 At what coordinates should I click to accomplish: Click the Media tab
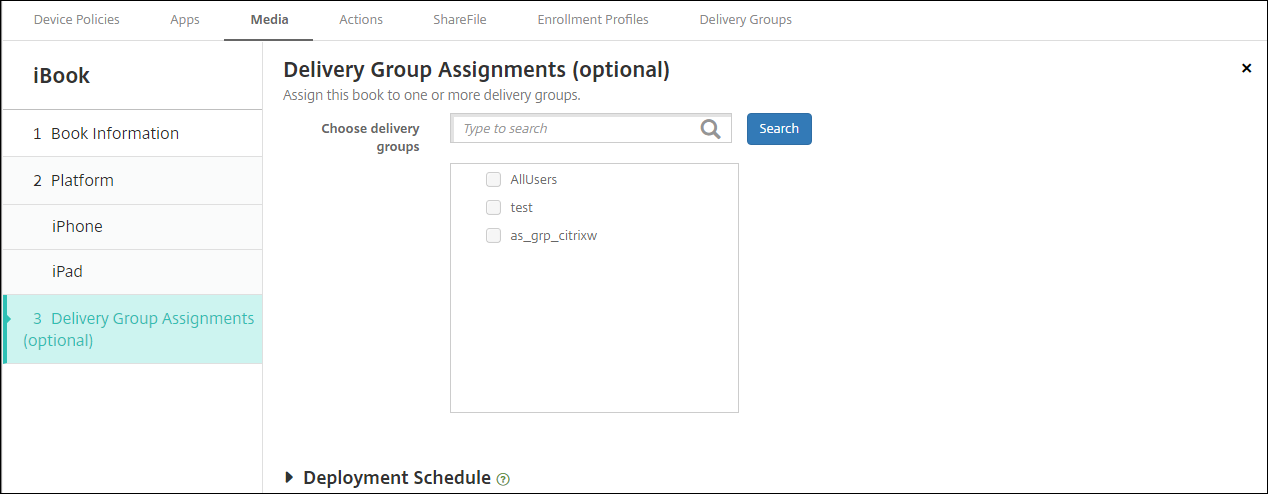[x=268, y=20]
